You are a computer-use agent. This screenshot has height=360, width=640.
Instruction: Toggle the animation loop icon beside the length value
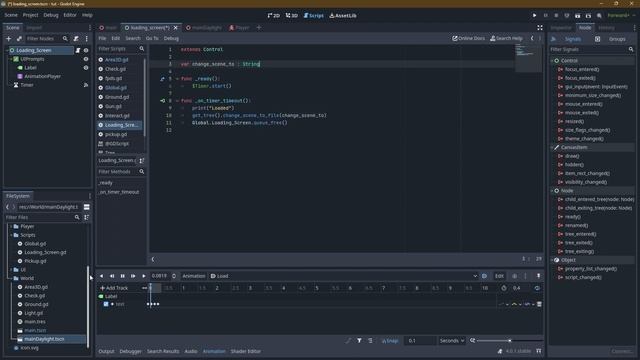click(x=537, y=288)
